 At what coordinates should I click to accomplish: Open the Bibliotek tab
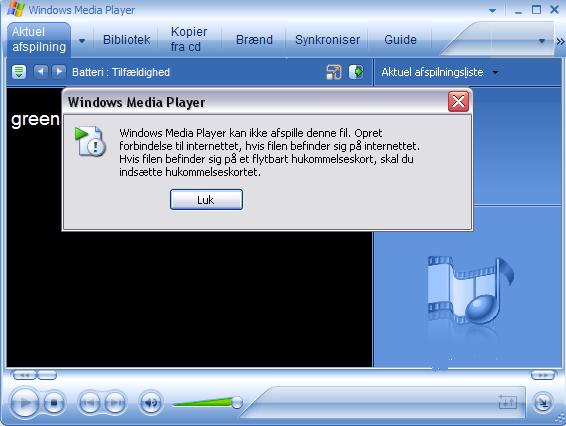126,40
